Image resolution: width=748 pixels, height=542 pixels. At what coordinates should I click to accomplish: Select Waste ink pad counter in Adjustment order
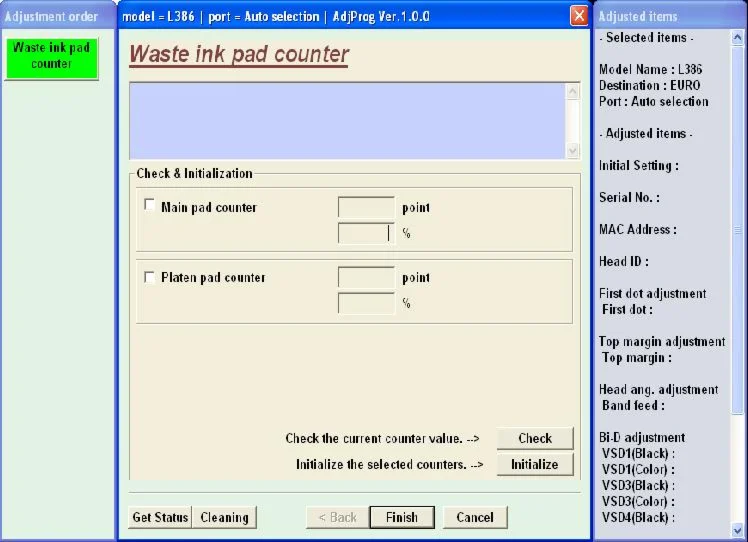pos(52,58)
